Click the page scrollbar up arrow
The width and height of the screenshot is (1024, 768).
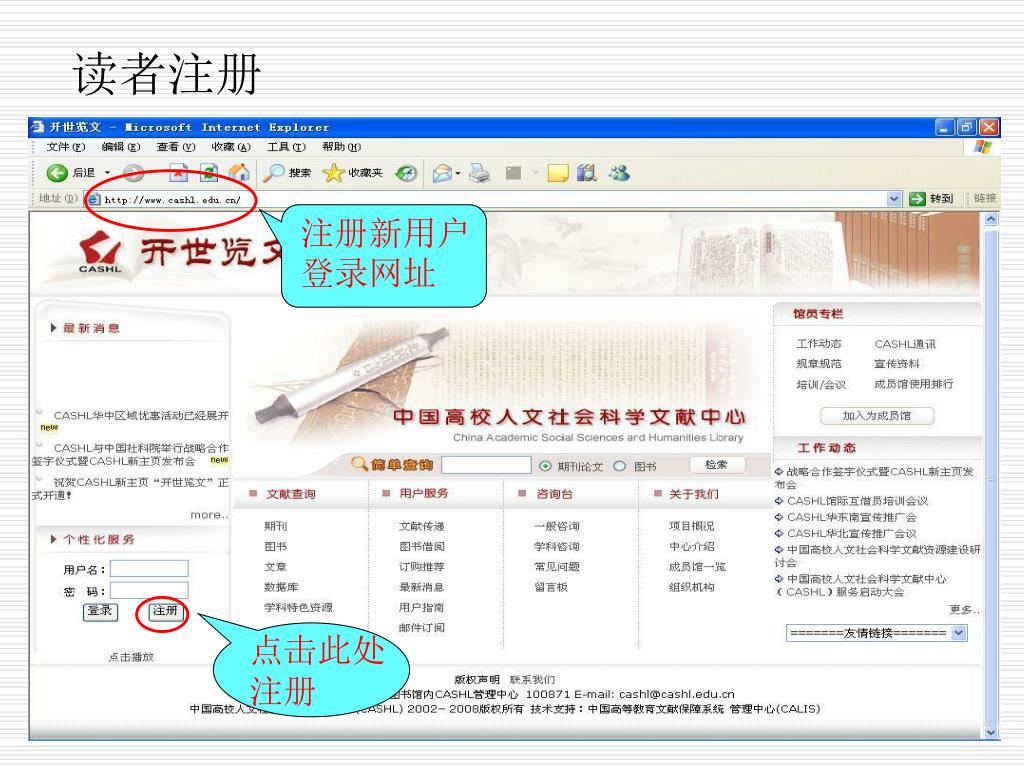coord(991,219)
